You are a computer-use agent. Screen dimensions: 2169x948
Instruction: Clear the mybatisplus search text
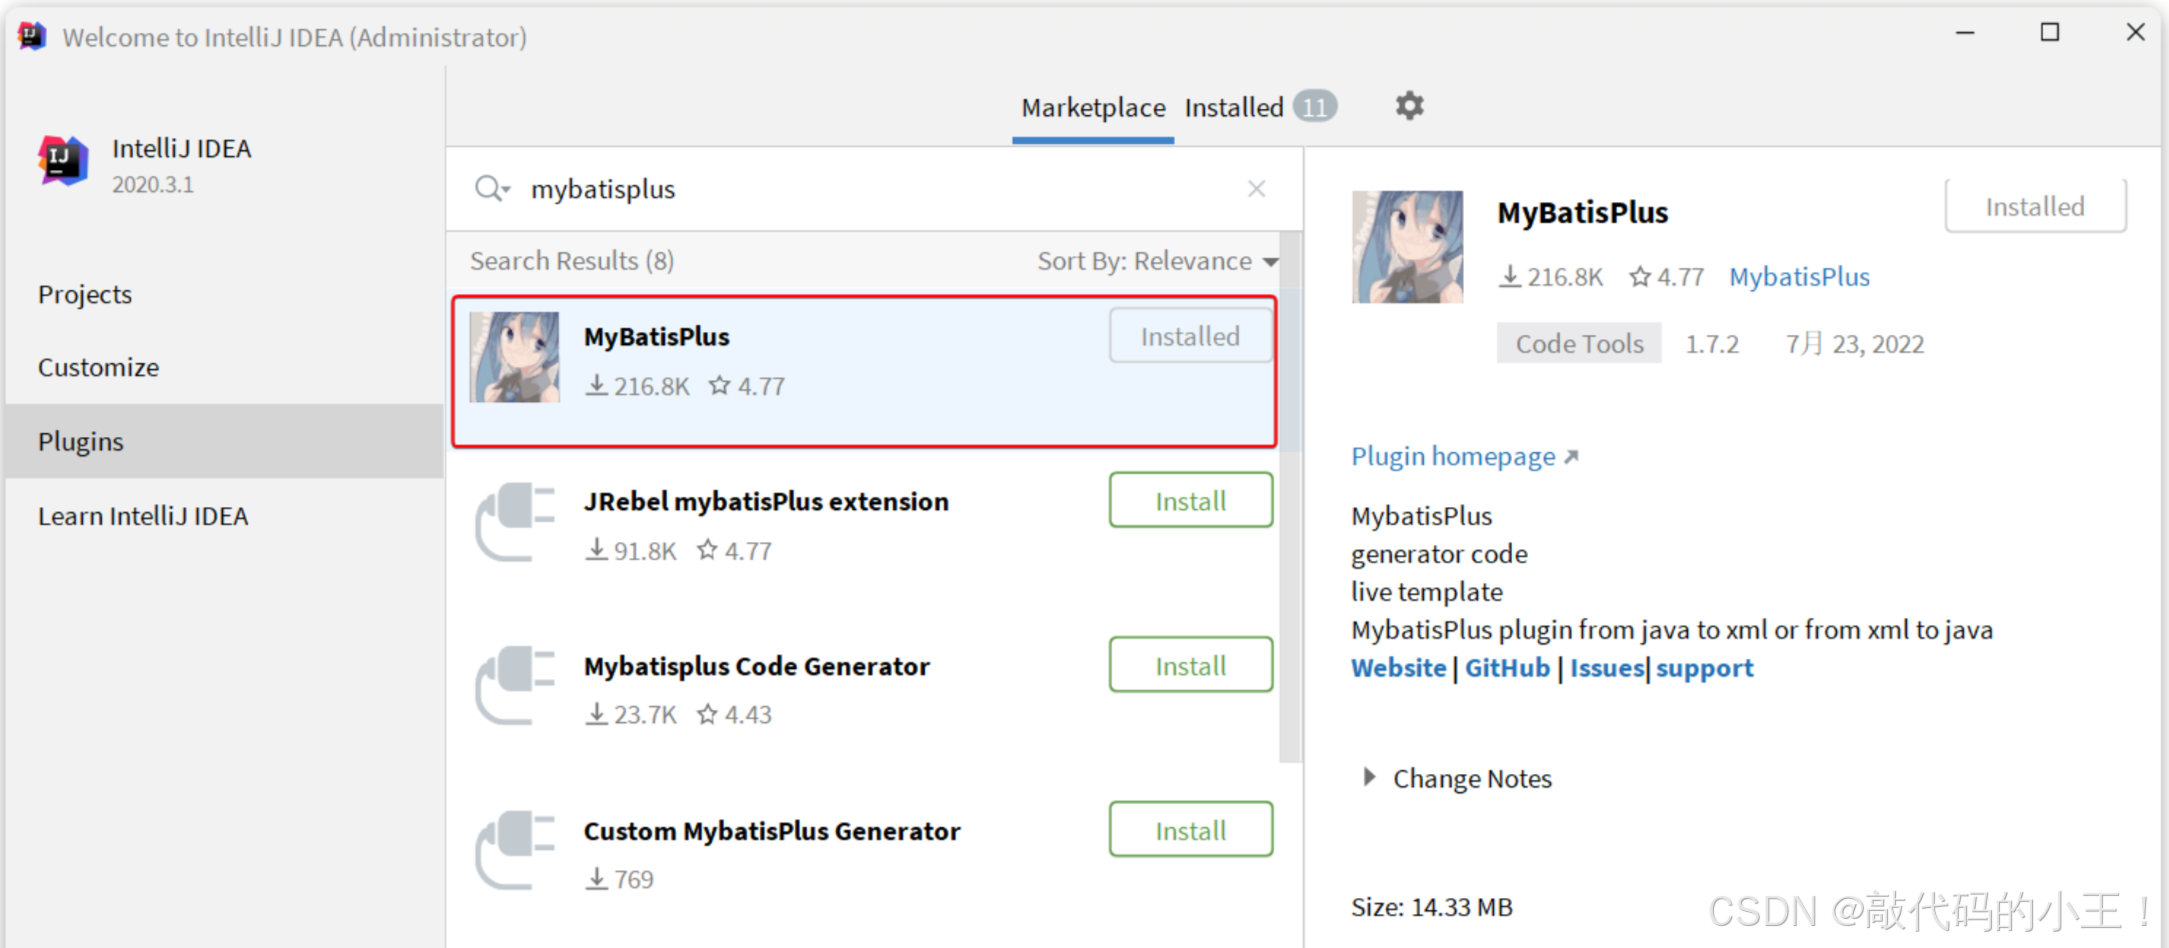click(x=1257, y=189)
